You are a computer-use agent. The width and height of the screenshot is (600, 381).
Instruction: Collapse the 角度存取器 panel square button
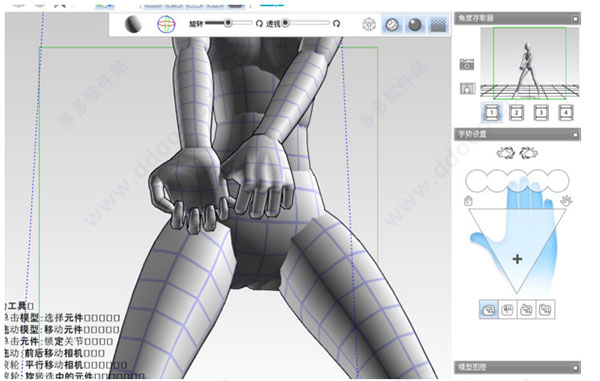(575, 18)
